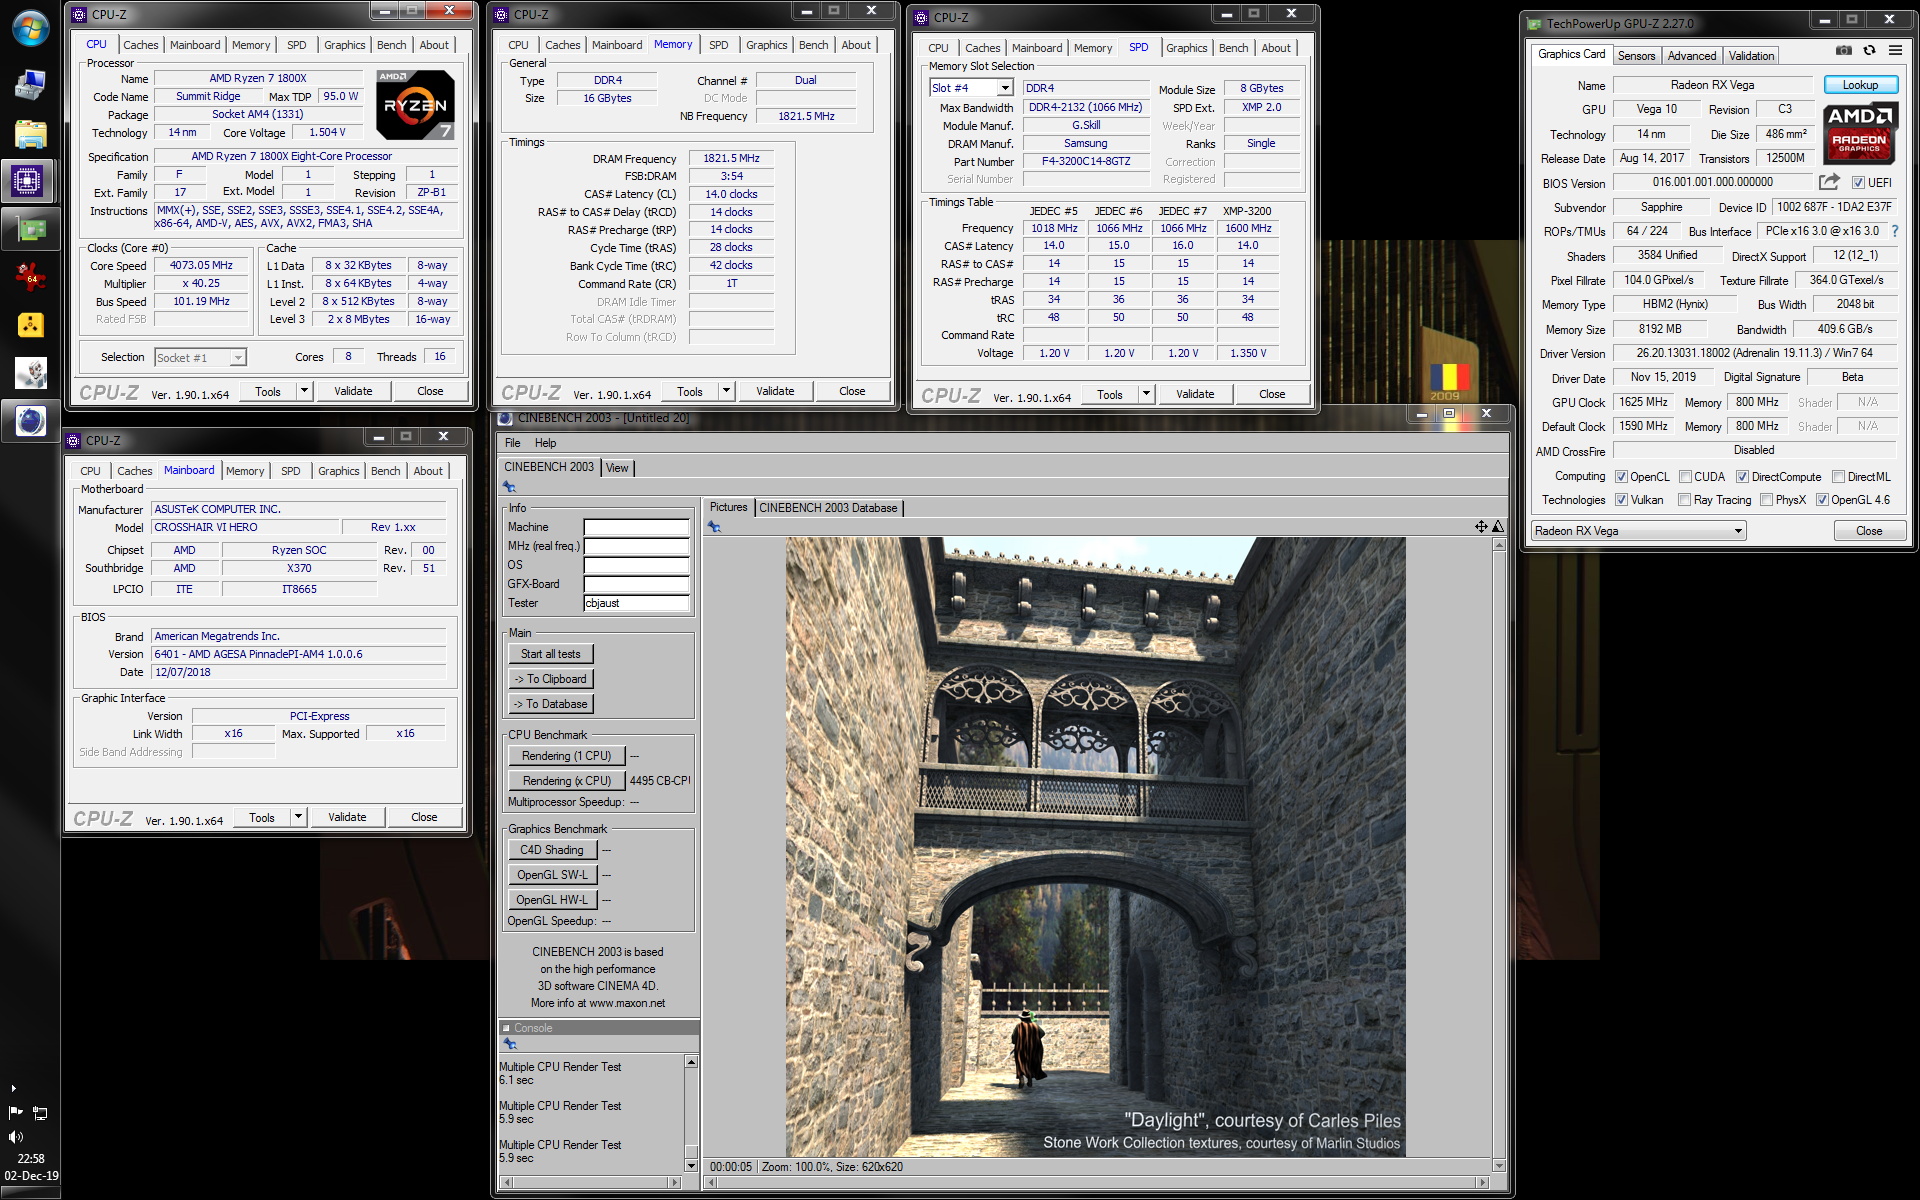Toggle the PhysX checkbox
Viewport: 1920px width, 1200px height.
(1766, 500)
